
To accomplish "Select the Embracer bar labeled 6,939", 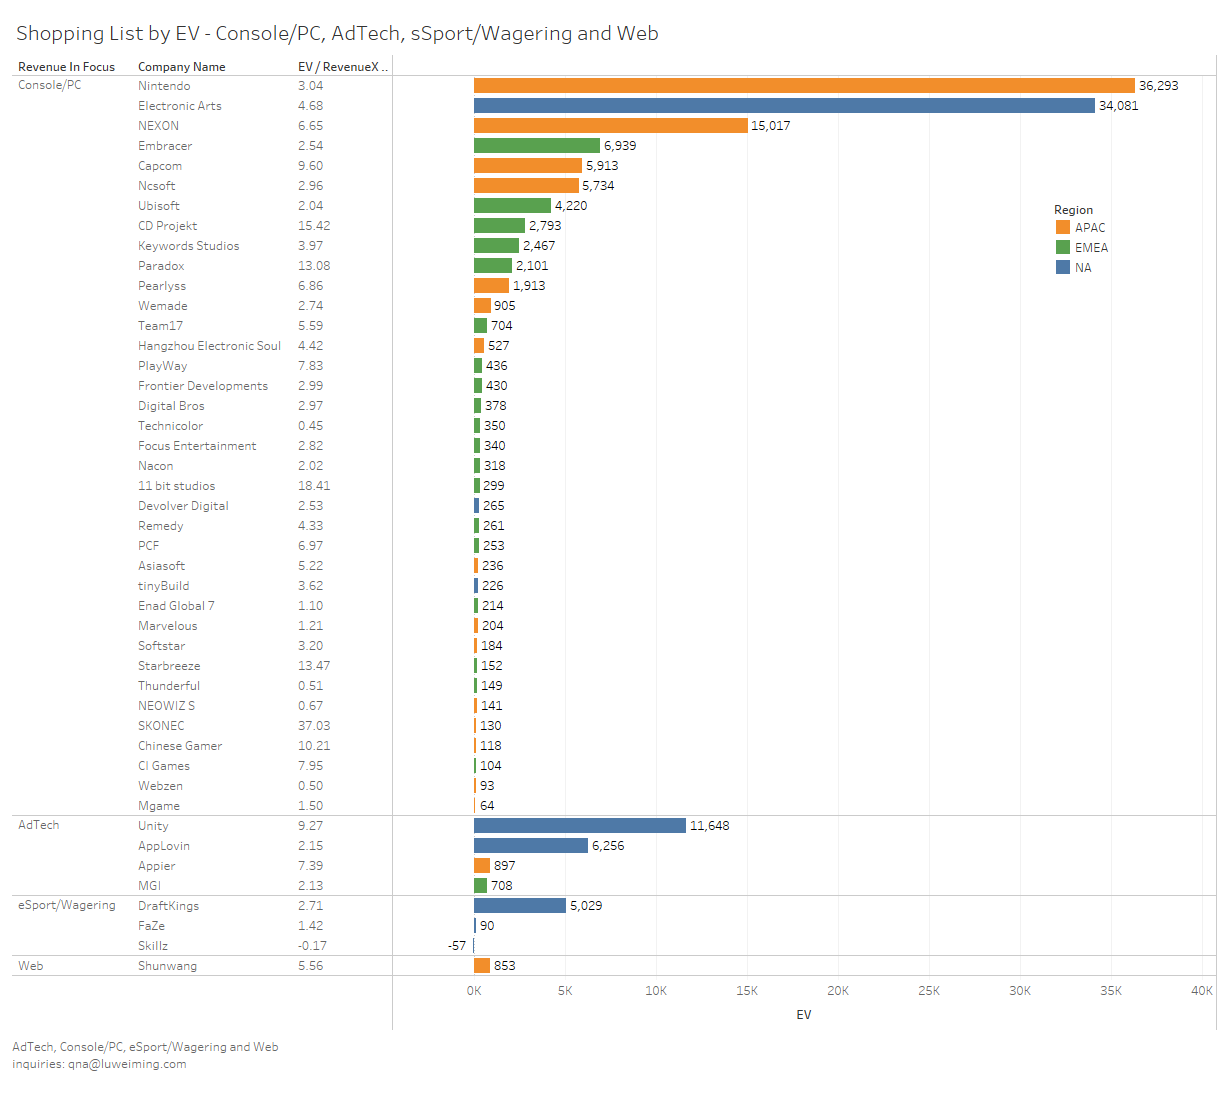I will click(x=537, y=146).
